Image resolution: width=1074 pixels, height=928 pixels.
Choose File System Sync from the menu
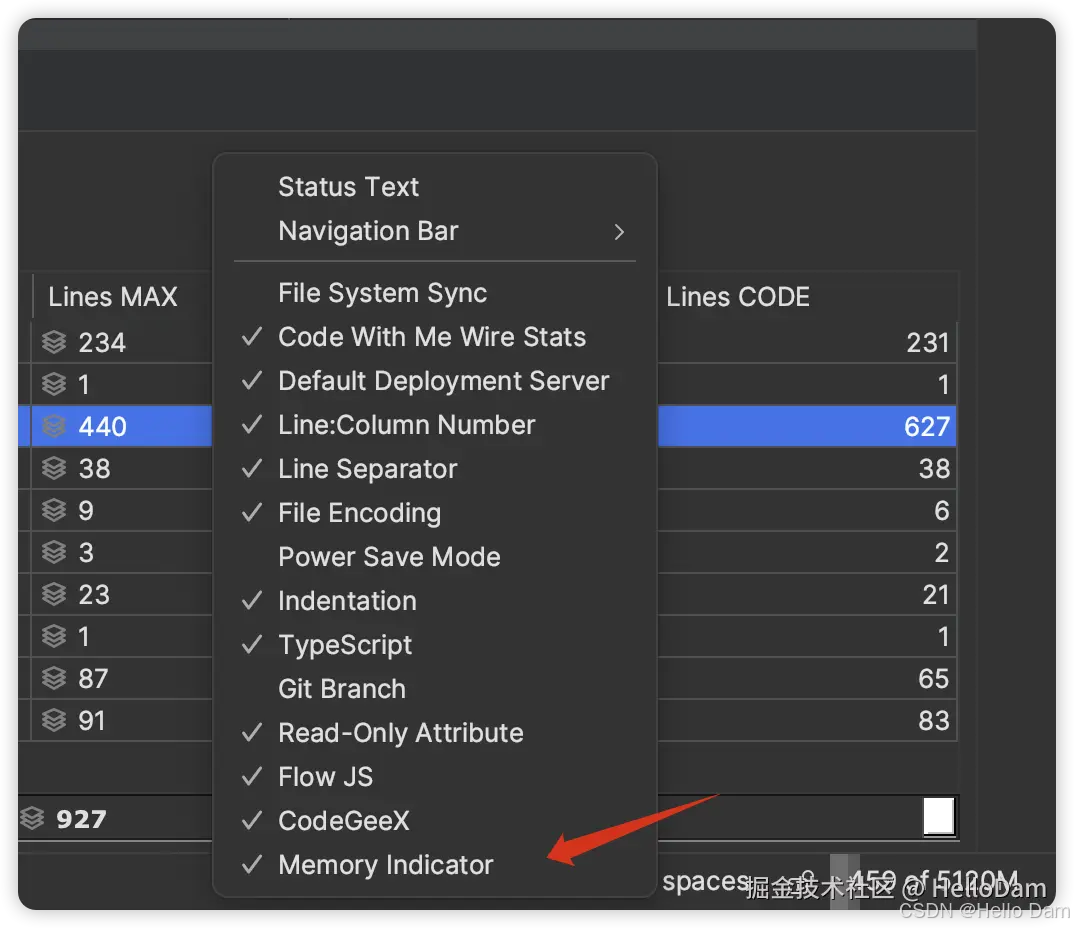[x=382, y=293]
